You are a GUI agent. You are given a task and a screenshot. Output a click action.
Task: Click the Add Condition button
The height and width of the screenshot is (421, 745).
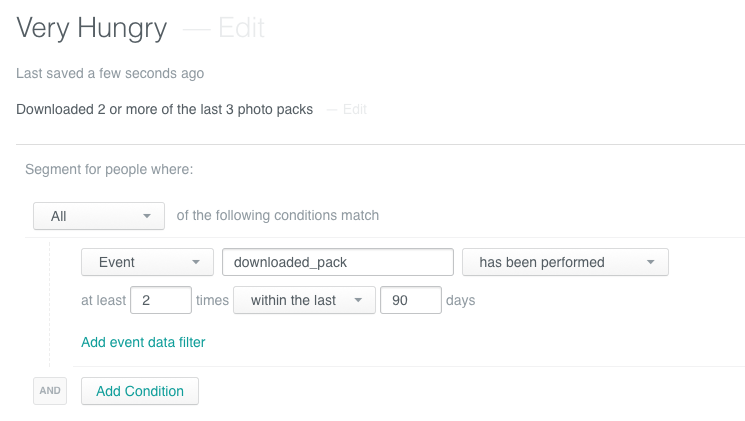coord(140,391)
